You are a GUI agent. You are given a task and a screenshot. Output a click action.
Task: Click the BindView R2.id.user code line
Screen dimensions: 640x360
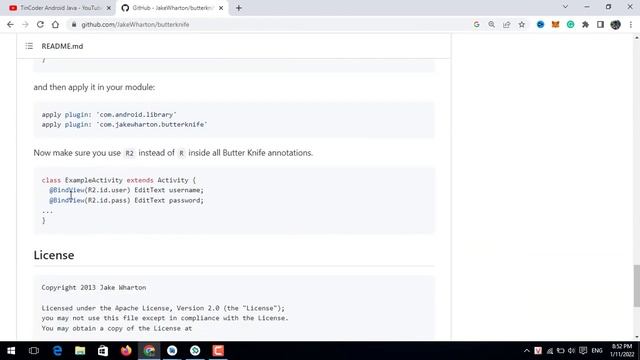[x=126, y=190]
